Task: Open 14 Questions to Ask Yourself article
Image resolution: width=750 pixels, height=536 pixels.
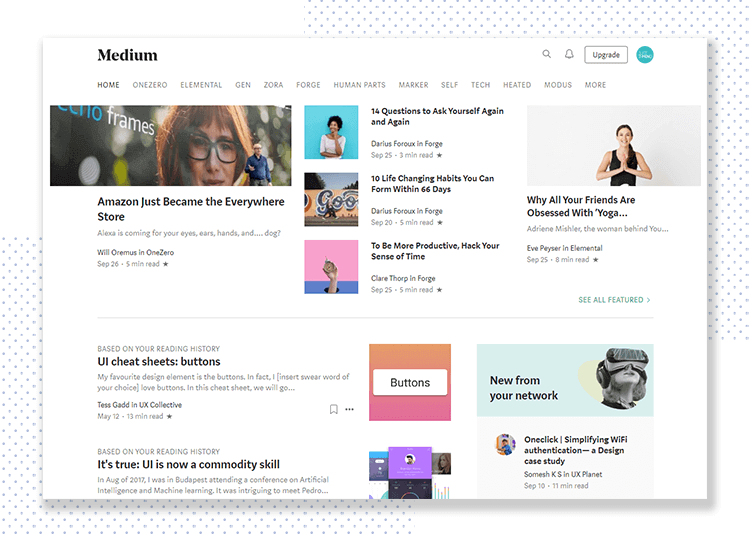Action: (x=437, y=116)
